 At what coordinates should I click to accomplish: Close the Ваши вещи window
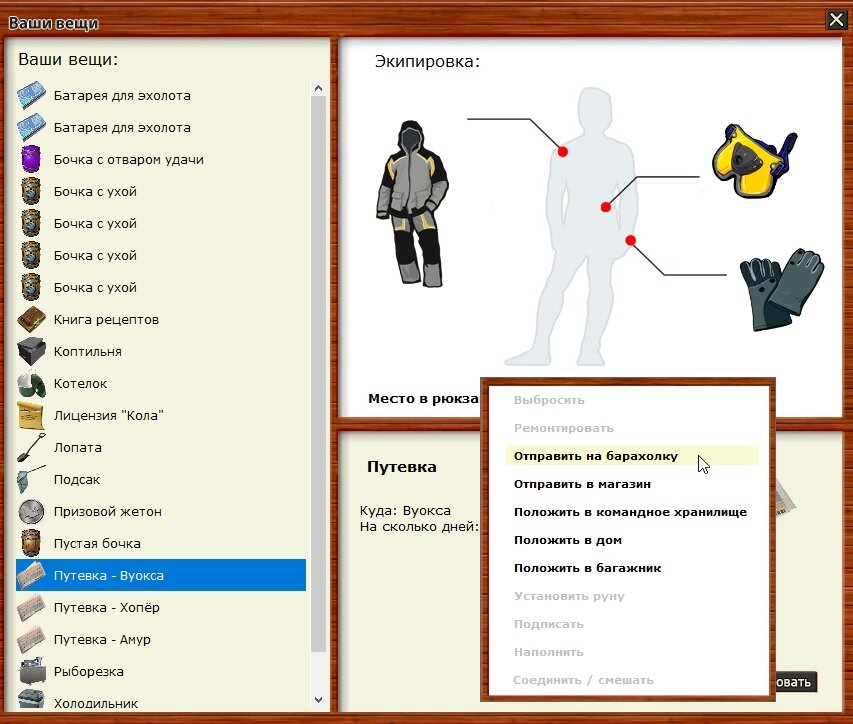coord(836,20)
